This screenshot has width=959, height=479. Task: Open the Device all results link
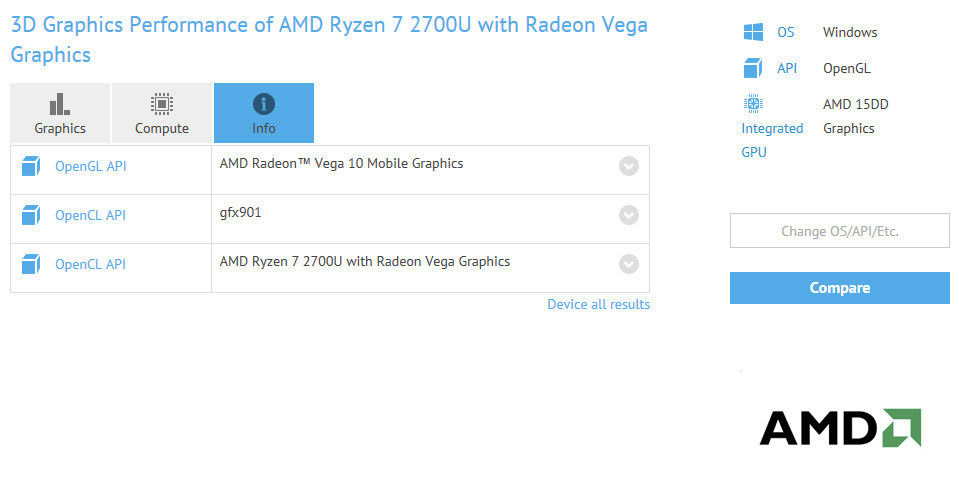(x=598, y=304)
